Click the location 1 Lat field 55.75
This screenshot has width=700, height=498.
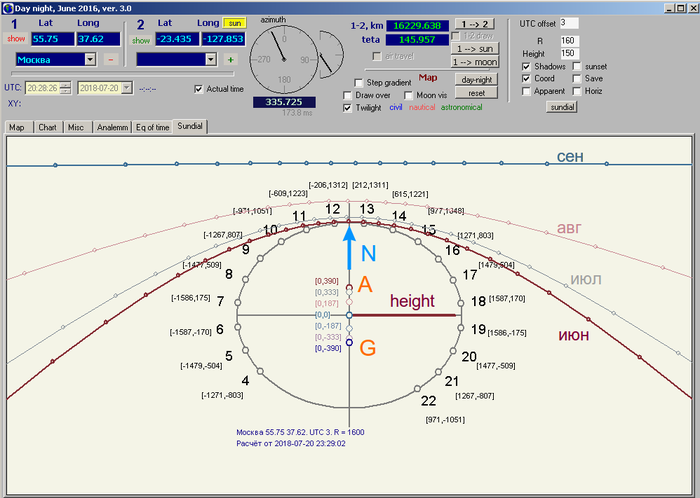[53, 39]
